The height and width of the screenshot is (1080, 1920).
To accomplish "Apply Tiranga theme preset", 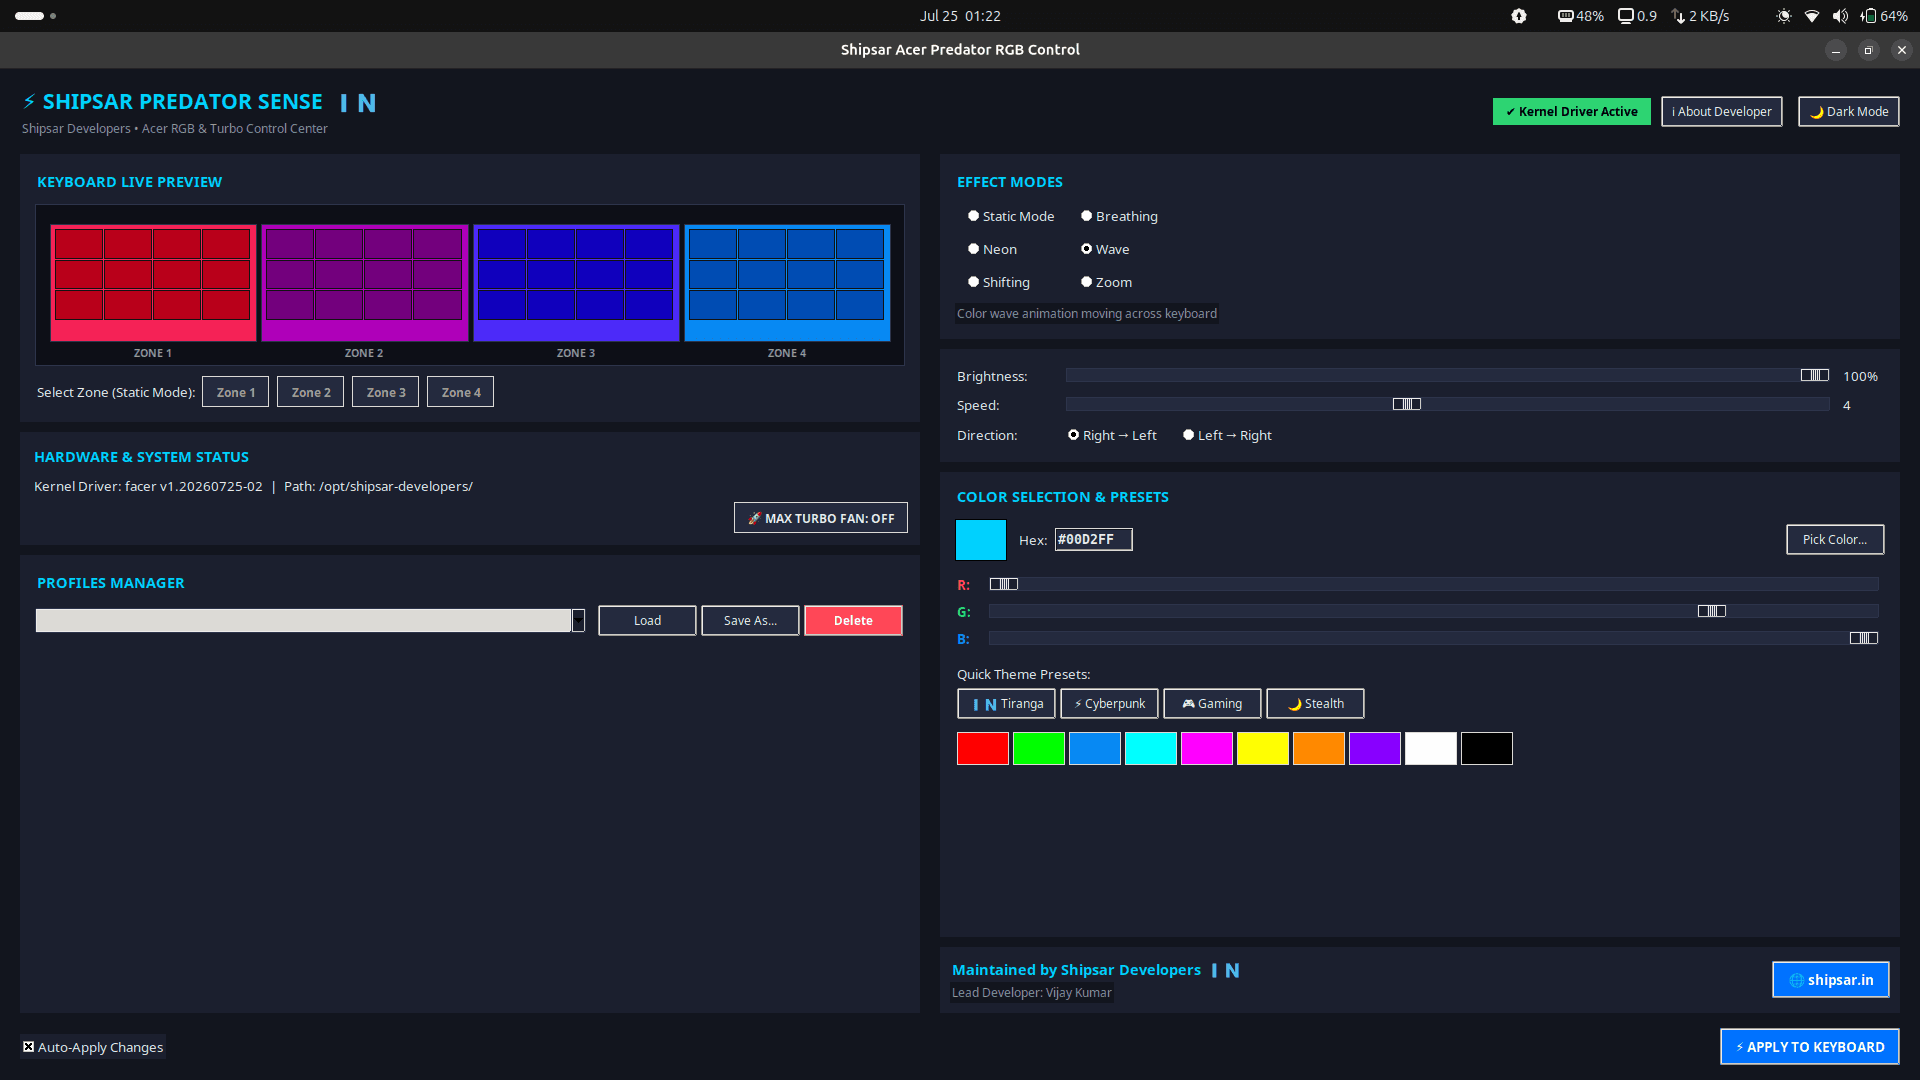I will point(1006,703).
